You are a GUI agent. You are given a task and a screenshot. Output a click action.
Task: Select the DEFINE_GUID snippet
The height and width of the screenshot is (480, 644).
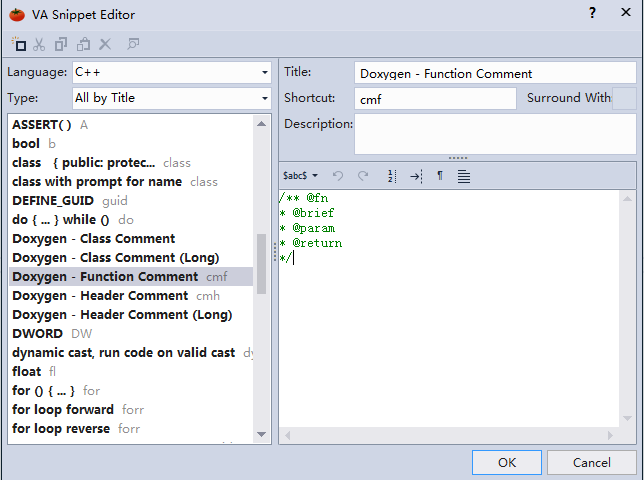click(131, 200)
